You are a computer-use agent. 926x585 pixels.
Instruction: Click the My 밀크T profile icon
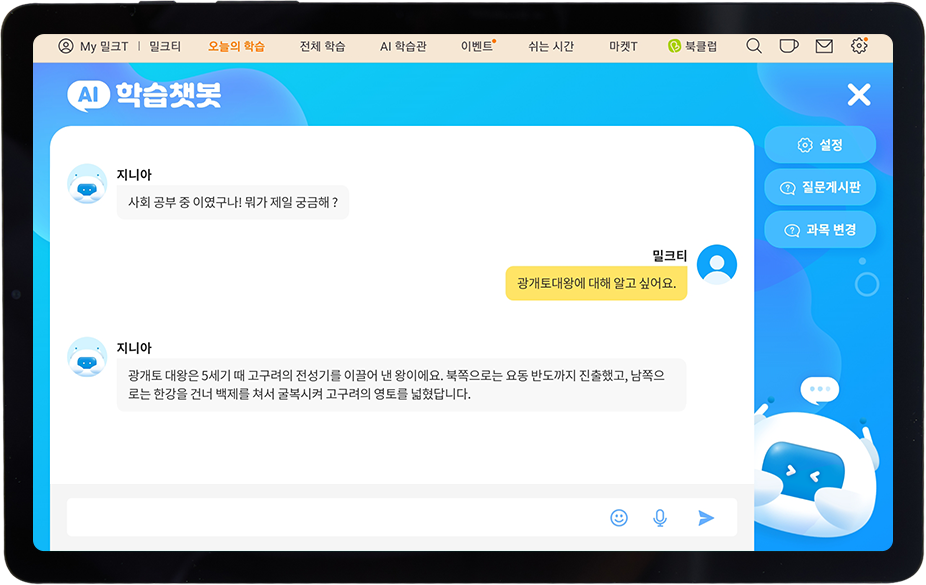(66, 46)
